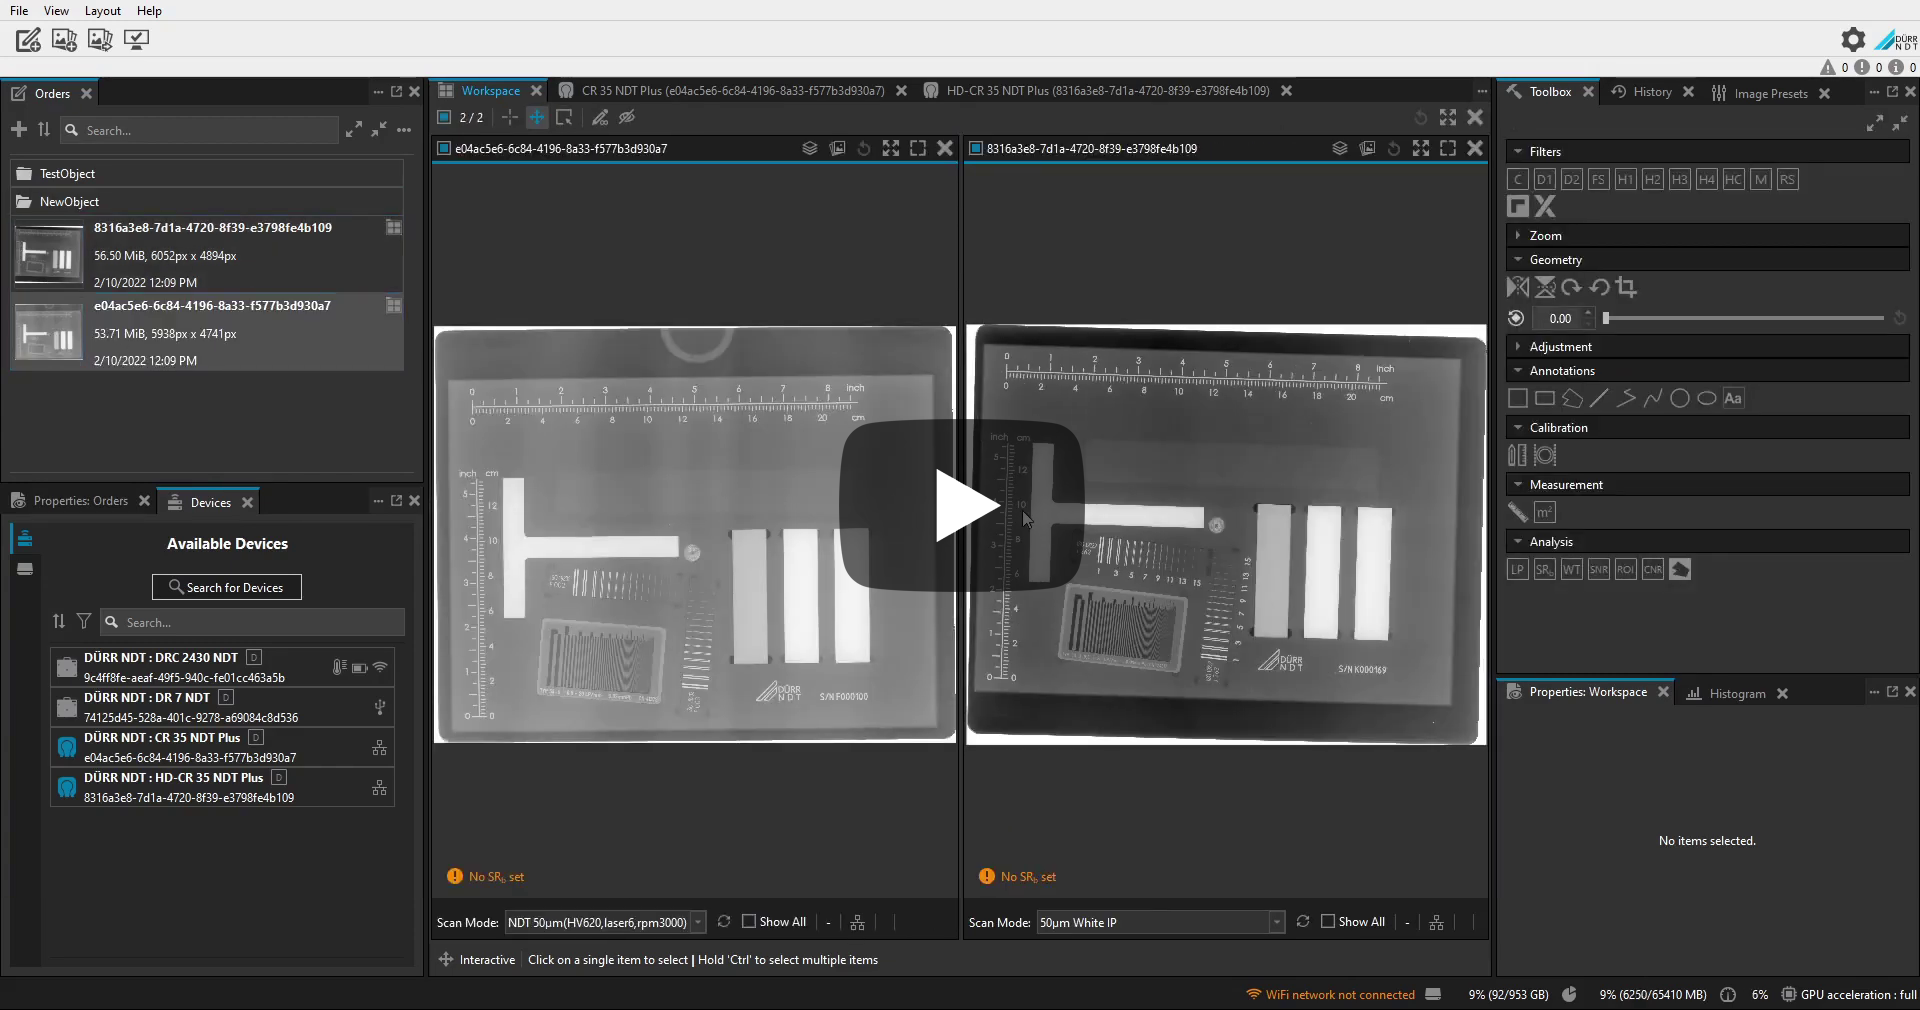This screenshot has width=1920, height=1010.
Task: Choose the text annotation tool (Aa)
Action: 1733,398
